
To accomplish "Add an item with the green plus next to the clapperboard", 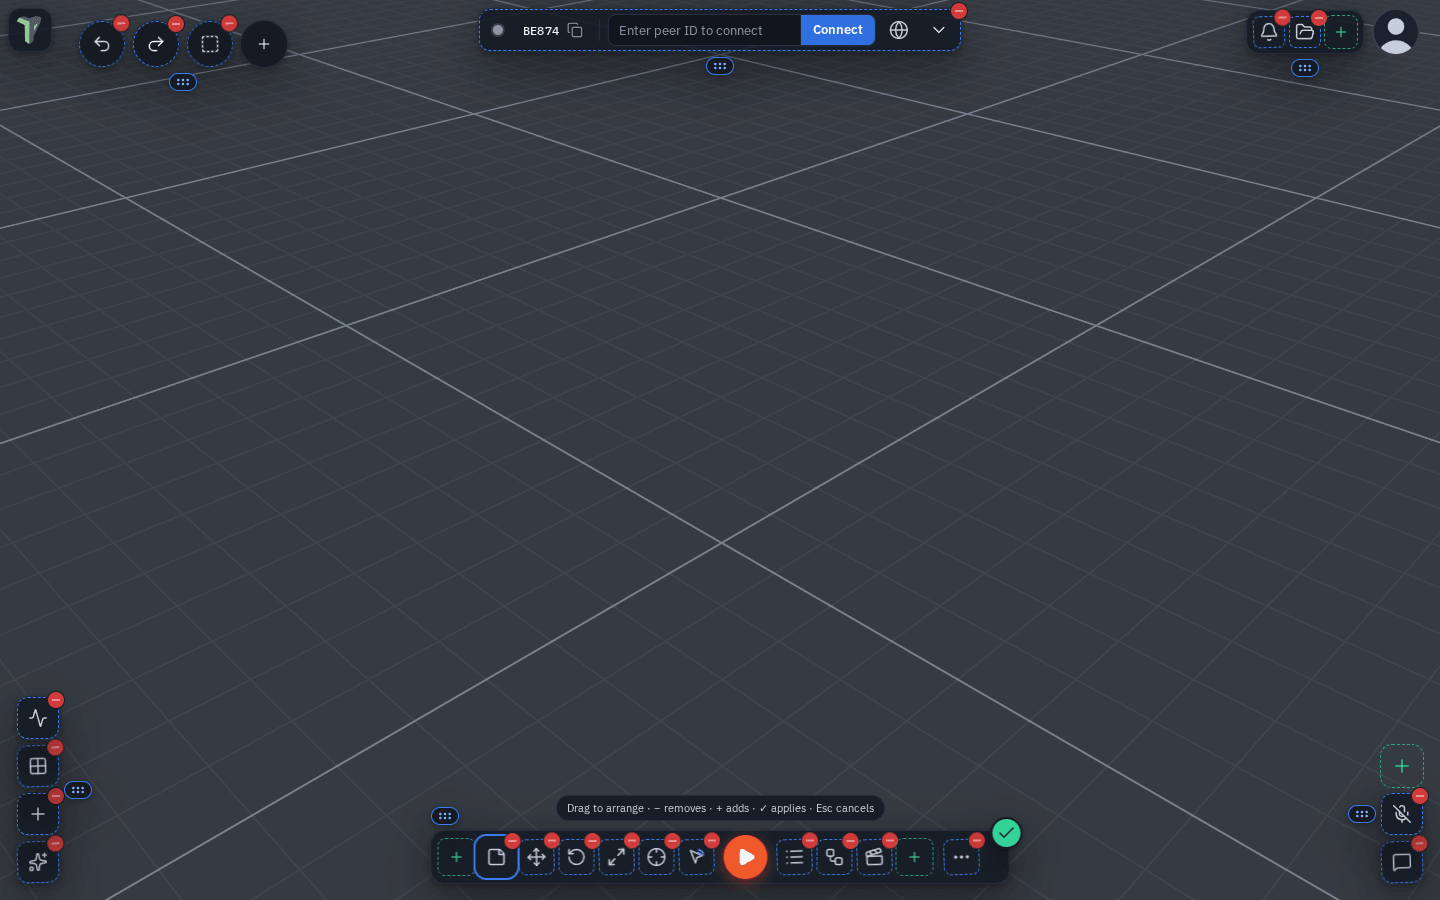I will 914,857.
